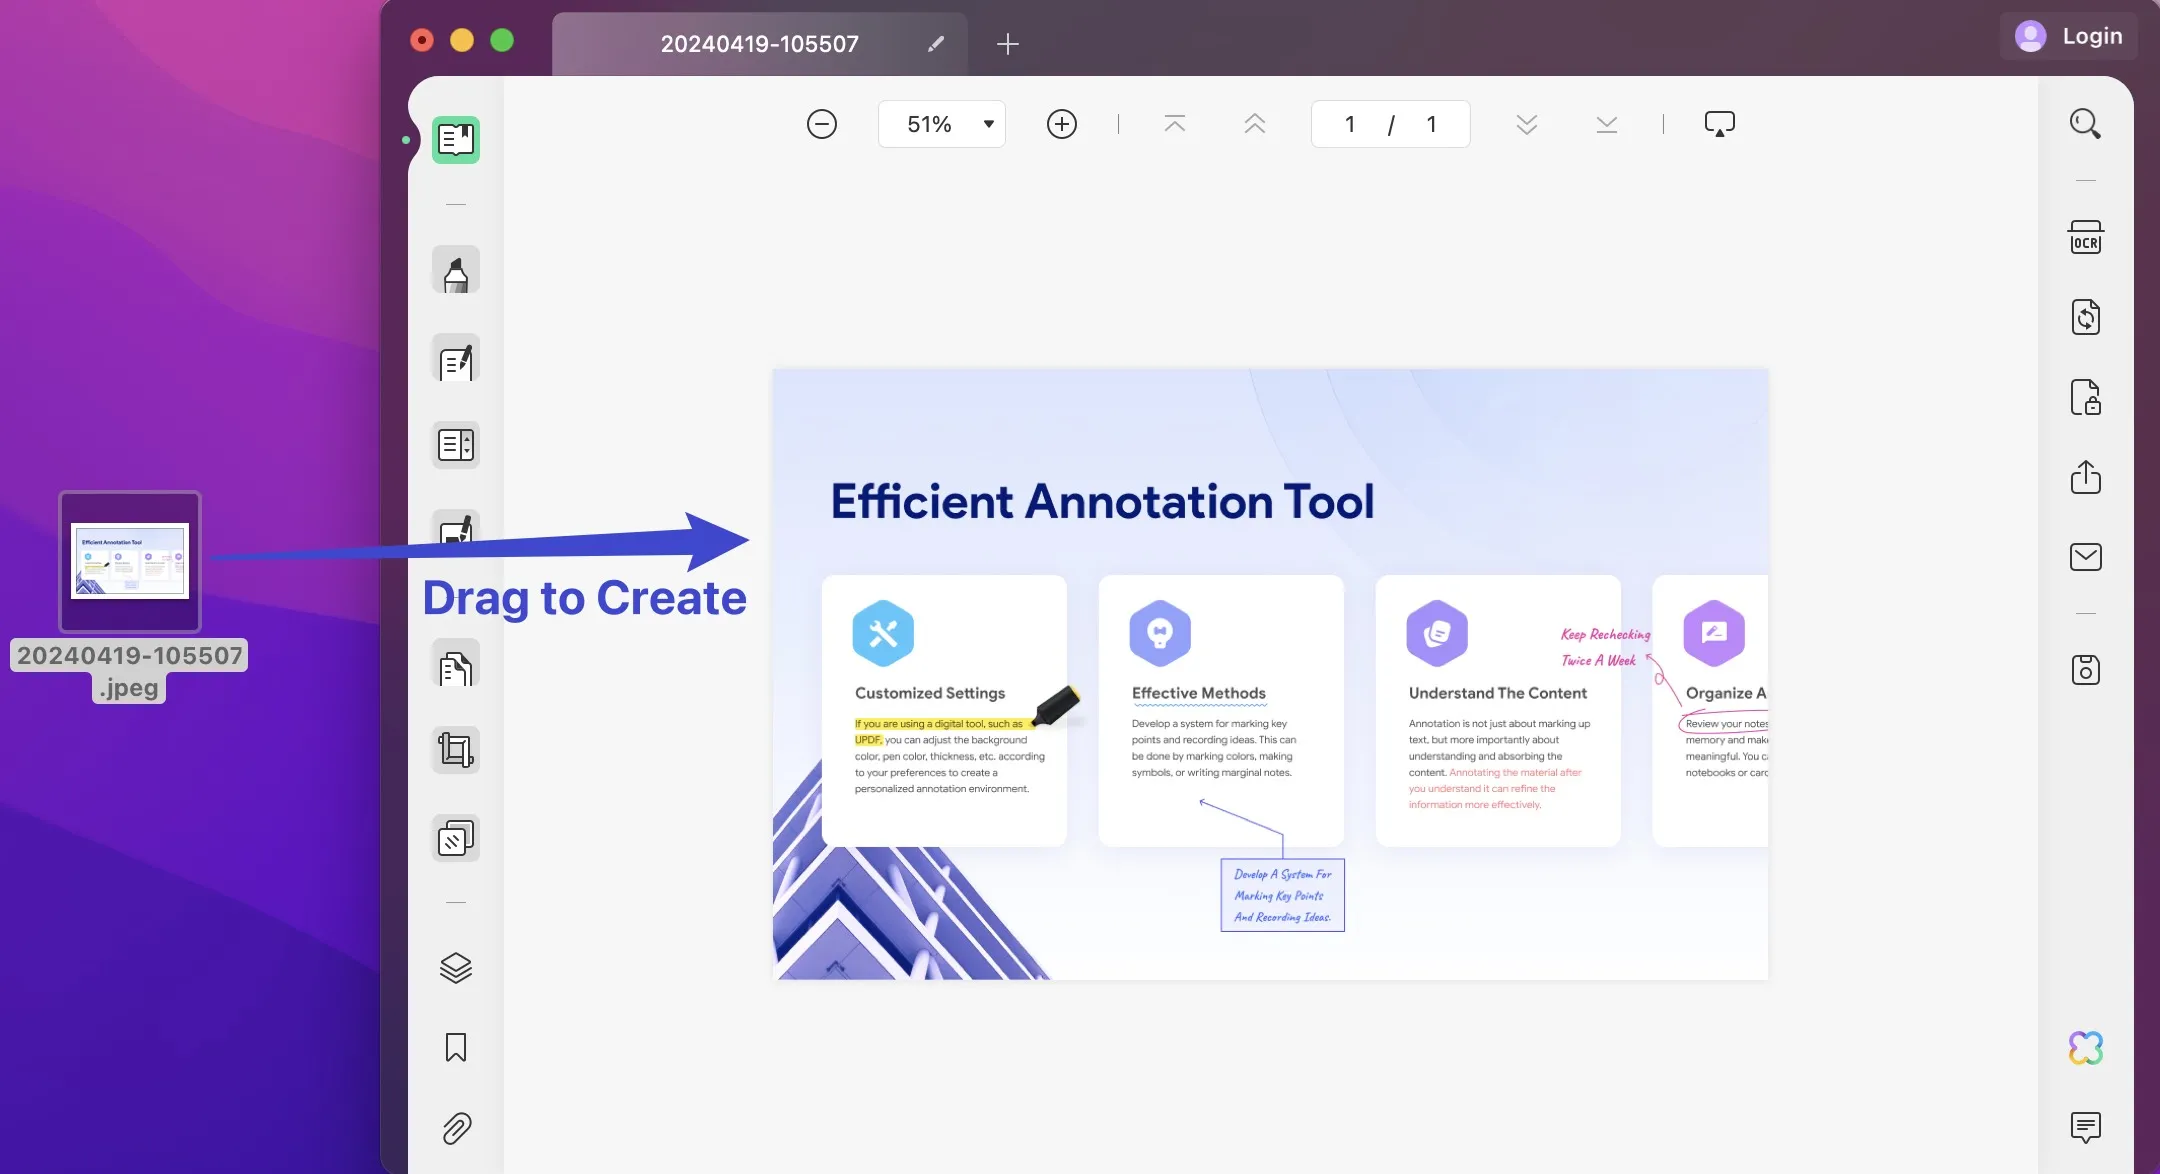This screenshot has height=1174, width=2160.
Task: Start slideshow presentation mode
Action: [x=1719, y=124]
